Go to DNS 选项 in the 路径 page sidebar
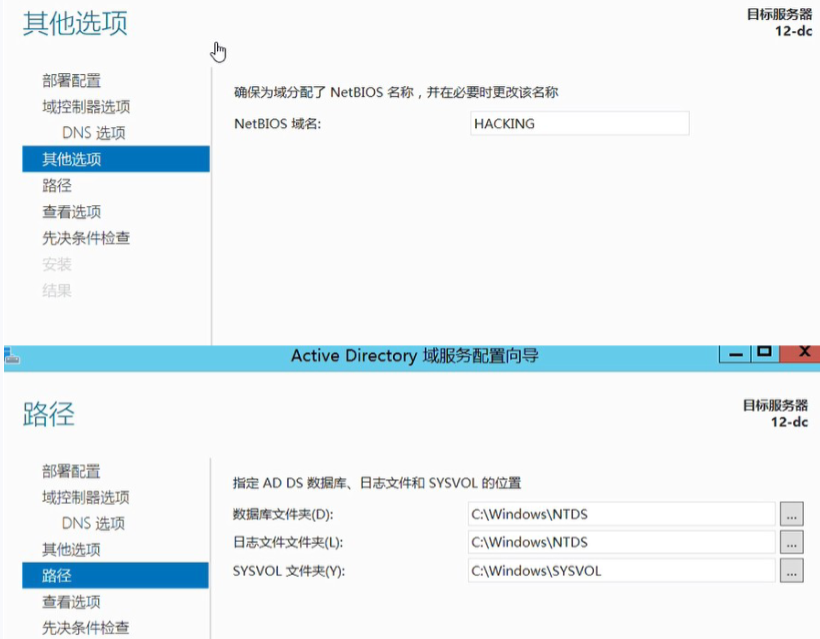The height and width of the screenshot is (639, 820). pyautogui.click(x=93, y=523)
